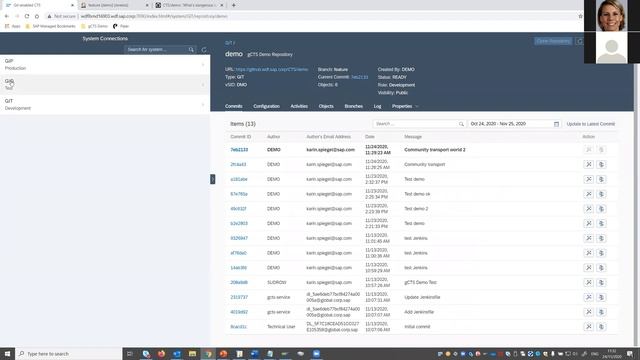Switch to third browser tab

point(188,5)
